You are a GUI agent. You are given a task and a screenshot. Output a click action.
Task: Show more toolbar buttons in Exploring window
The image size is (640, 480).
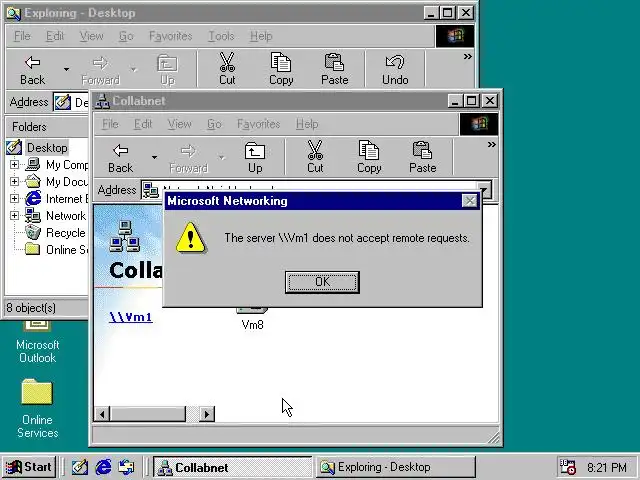(468, 56)
